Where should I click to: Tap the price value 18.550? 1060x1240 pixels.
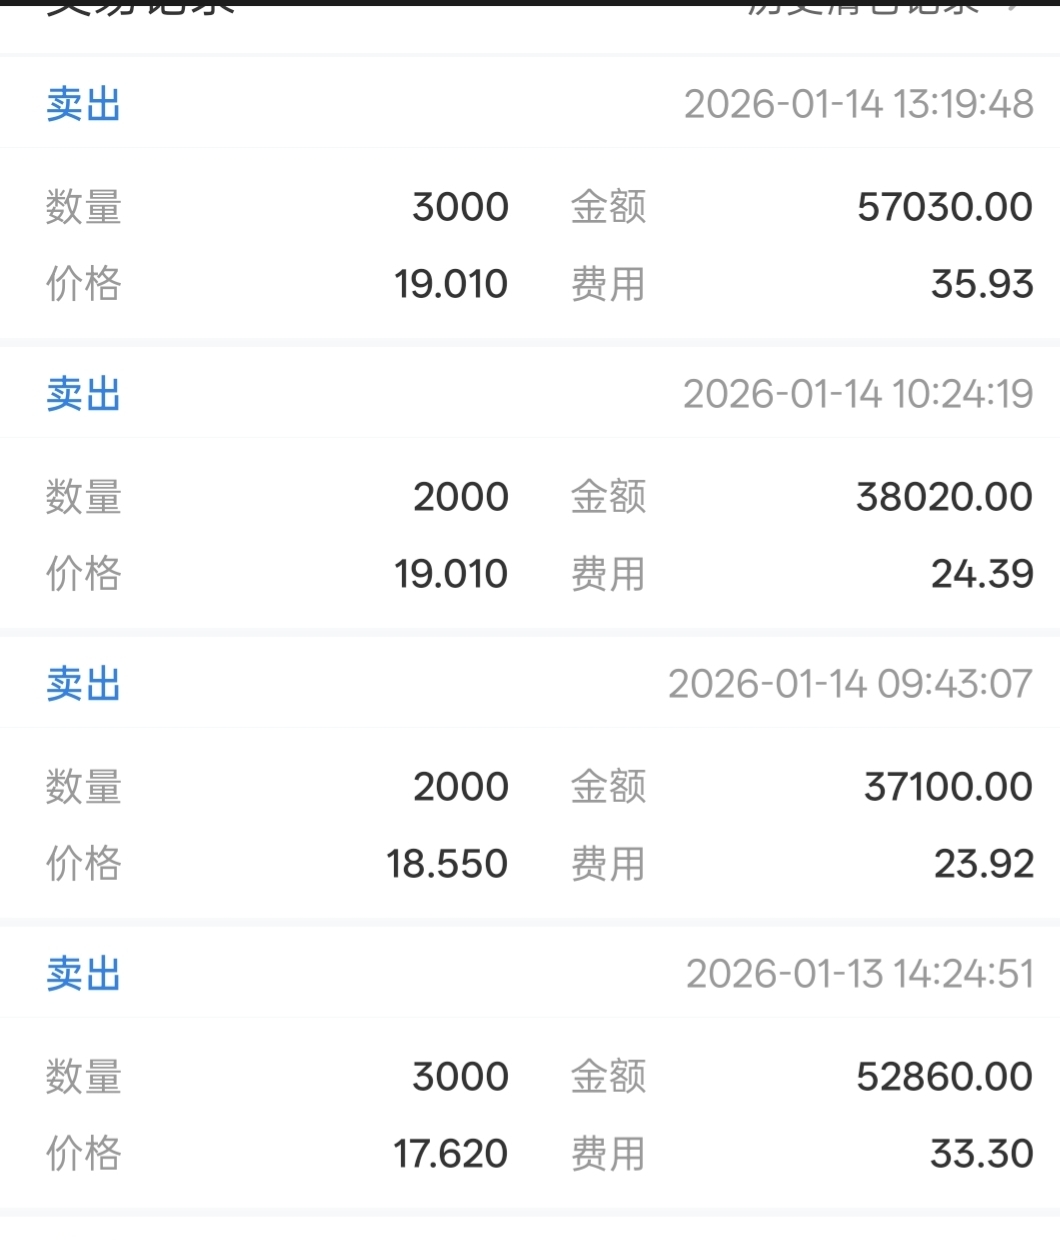(448, 864)
